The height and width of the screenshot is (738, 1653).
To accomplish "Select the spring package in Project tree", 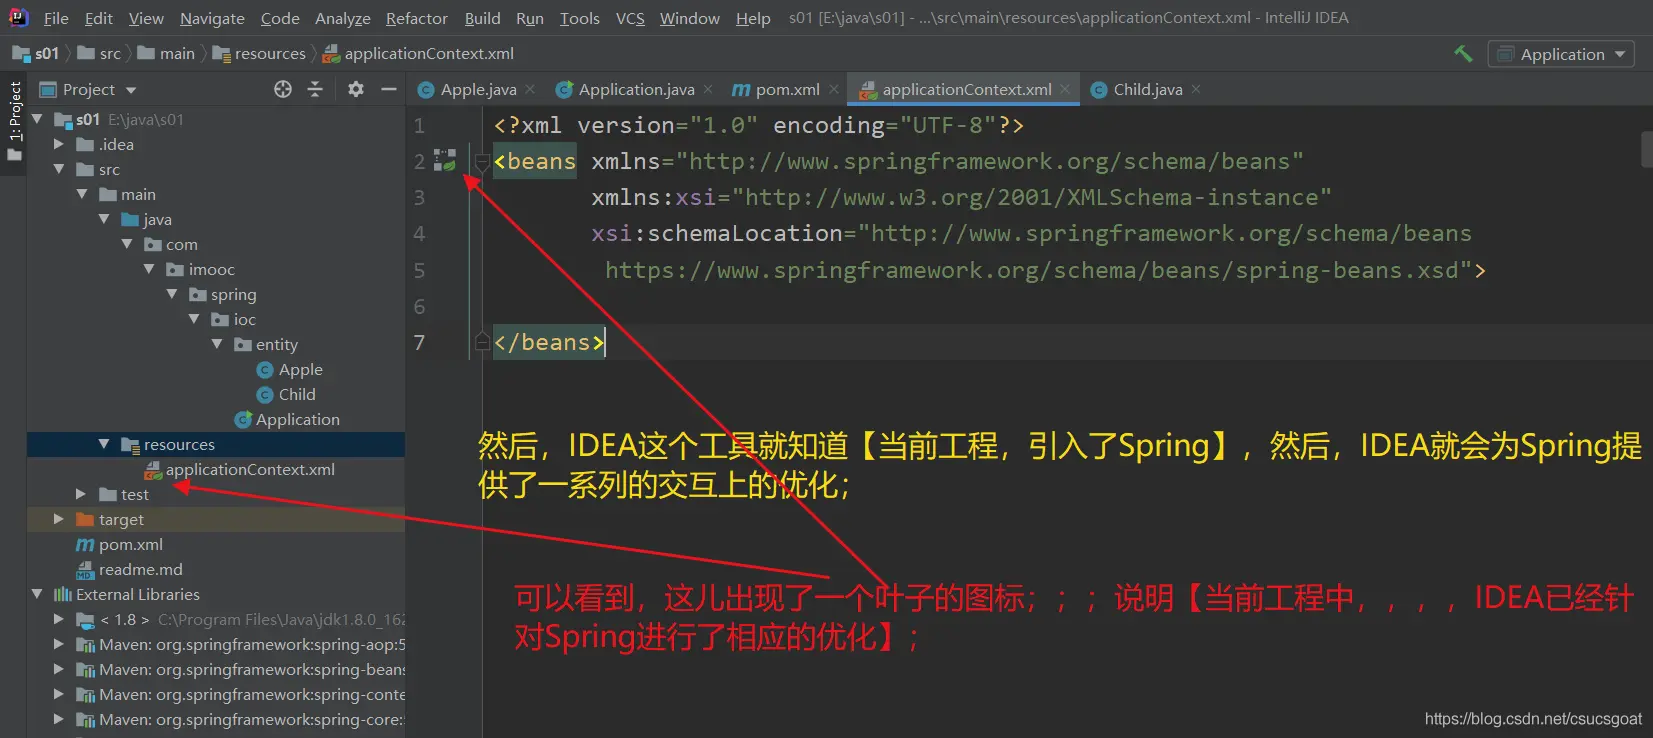I will pos(233,295).
